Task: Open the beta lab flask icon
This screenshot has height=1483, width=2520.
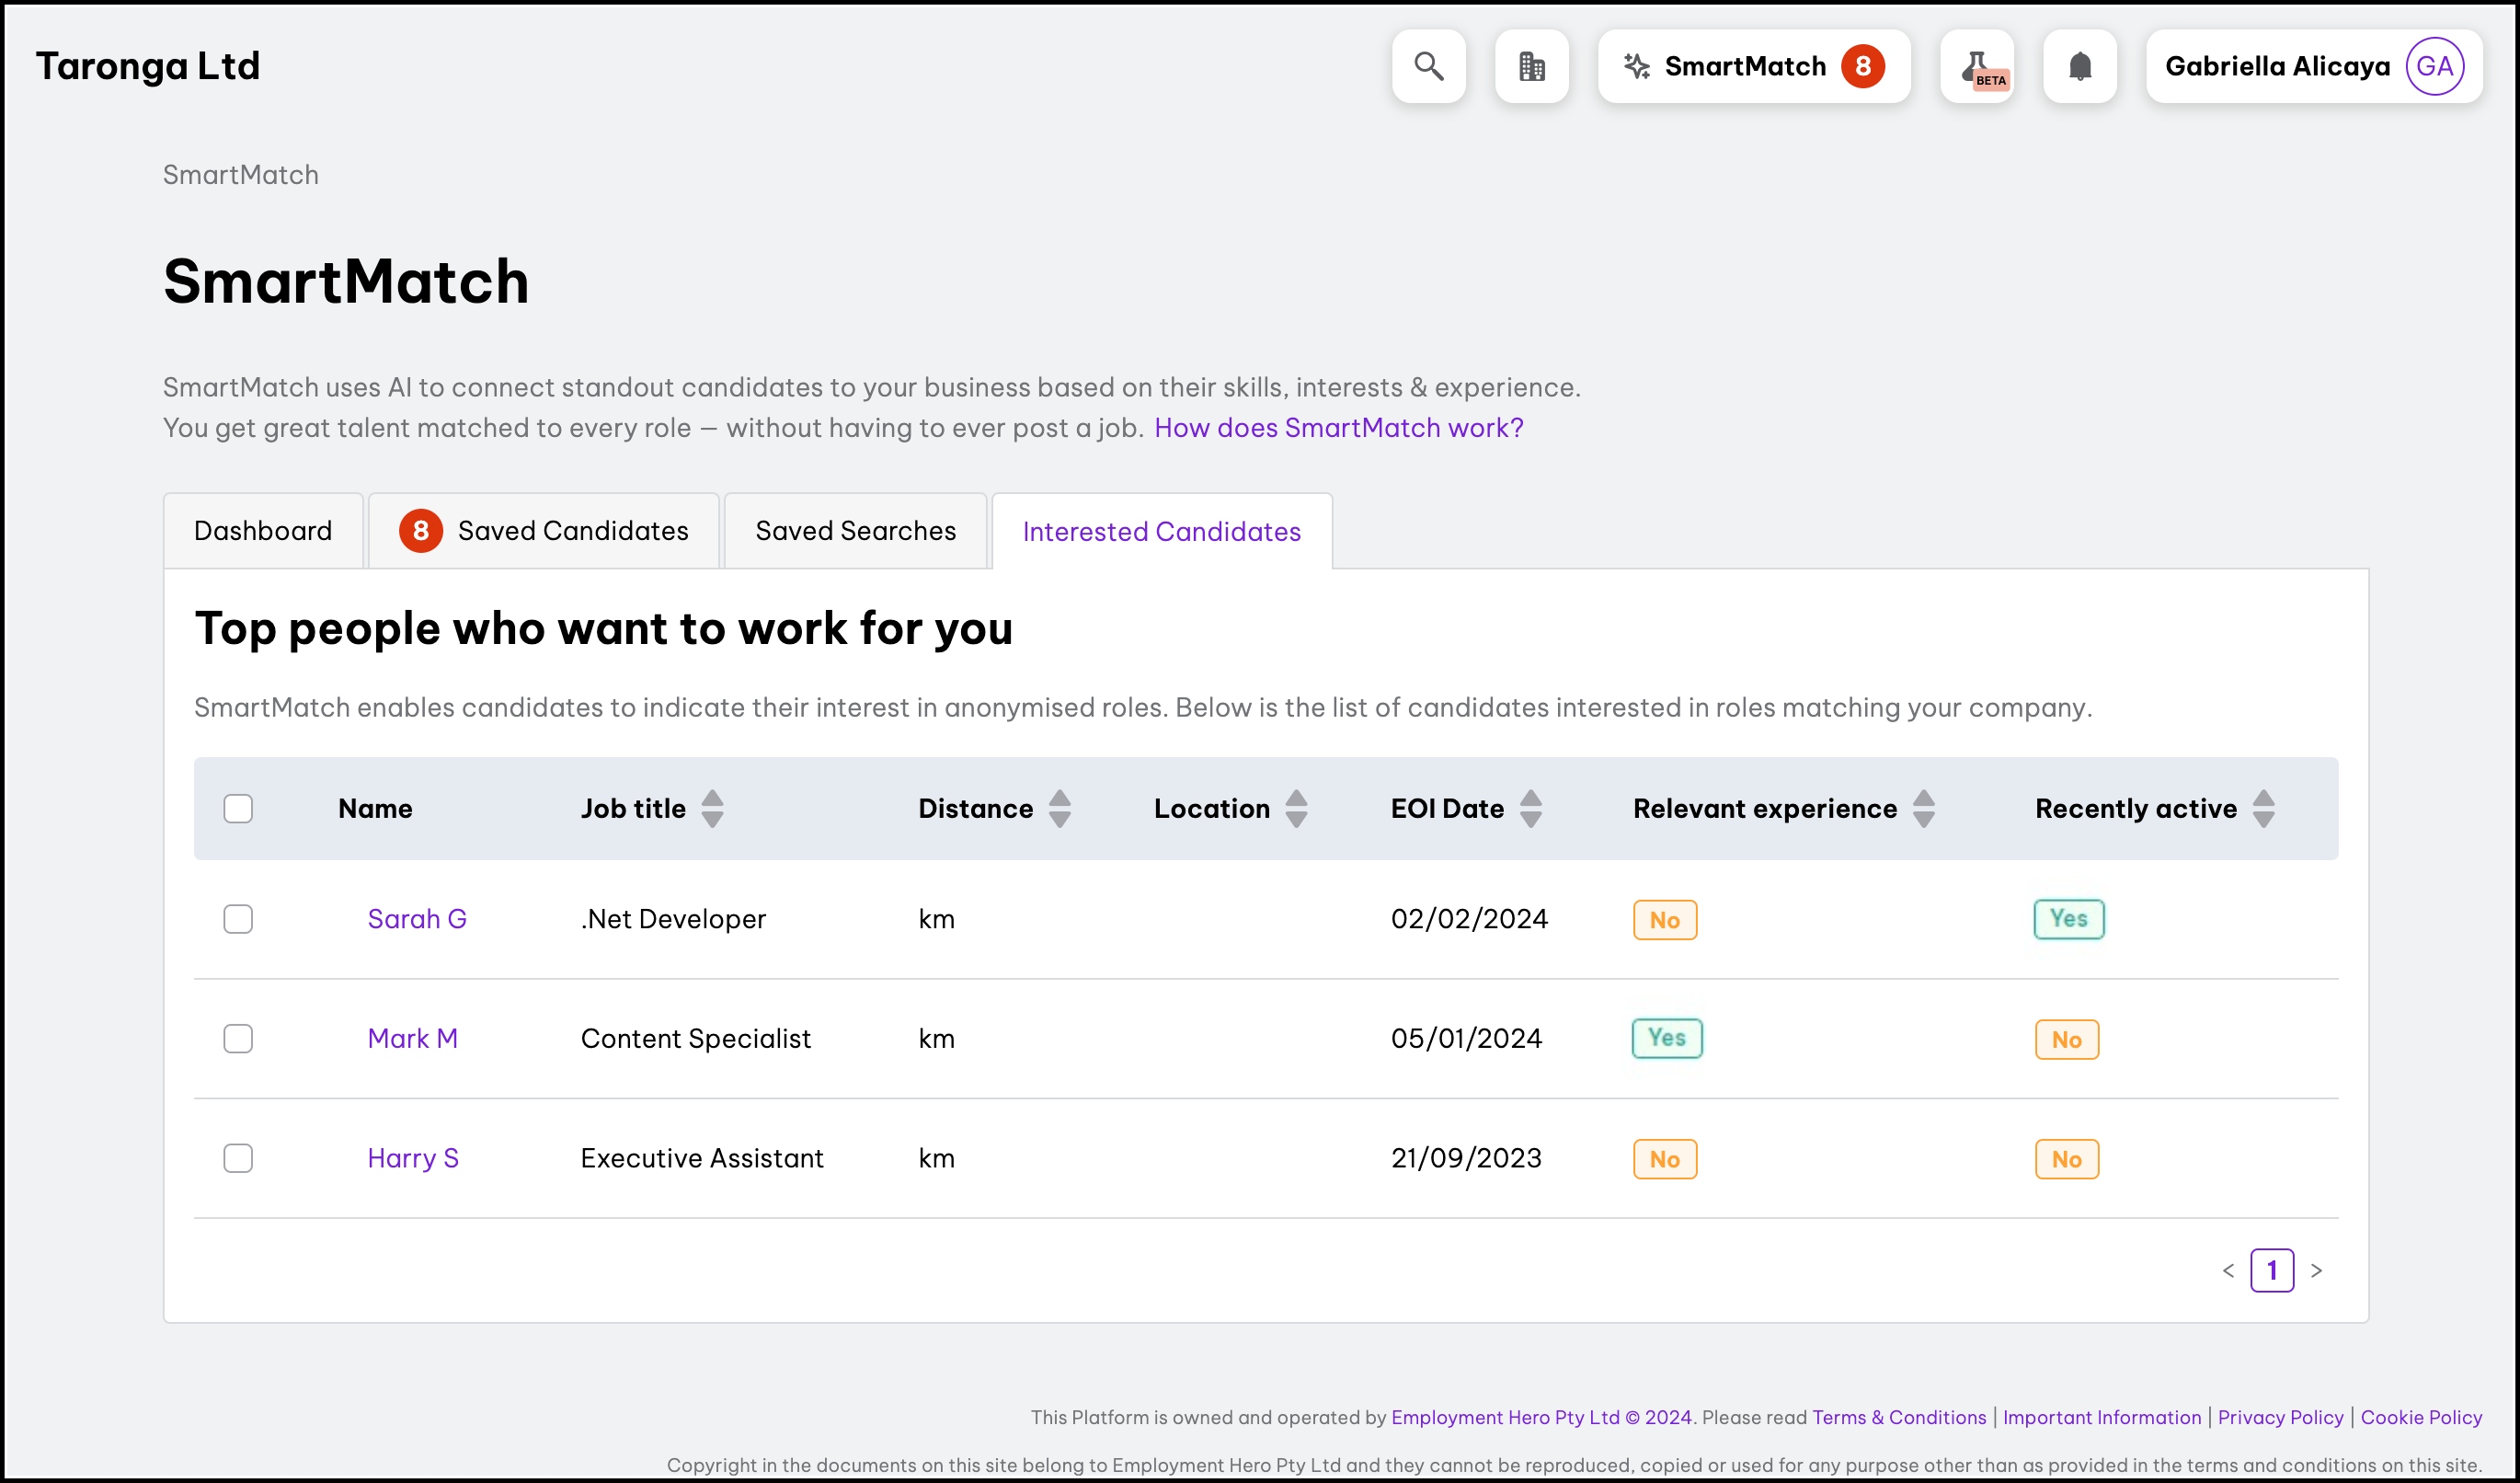Action: pos(1976,66)
